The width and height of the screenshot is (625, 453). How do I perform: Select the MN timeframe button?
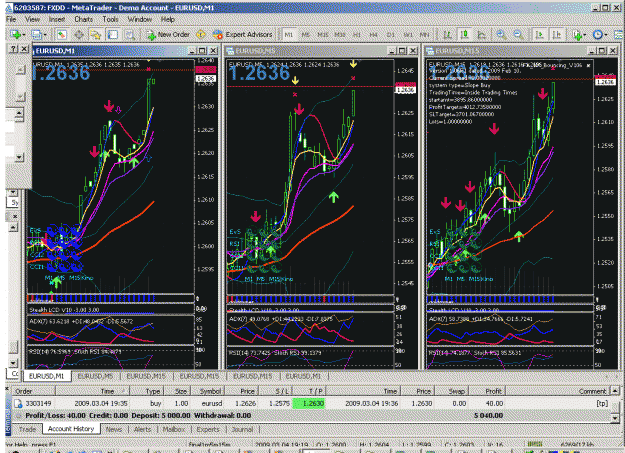coord(425,35)
